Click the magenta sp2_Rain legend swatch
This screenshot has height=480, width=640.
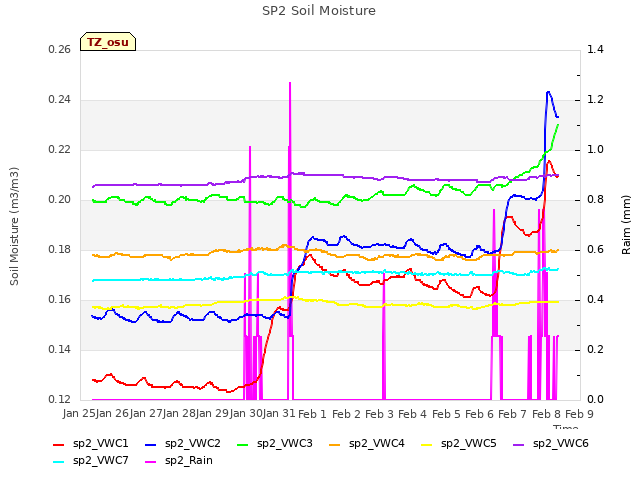[x=151, y=462]
